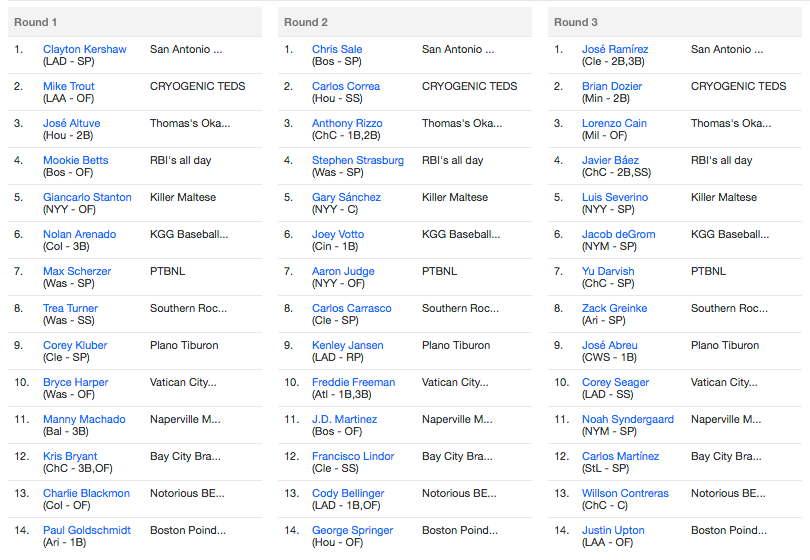The width and height of the screenshot is (810, 560).
Task: Open George Springer player page
Action: tap(352, 530)
